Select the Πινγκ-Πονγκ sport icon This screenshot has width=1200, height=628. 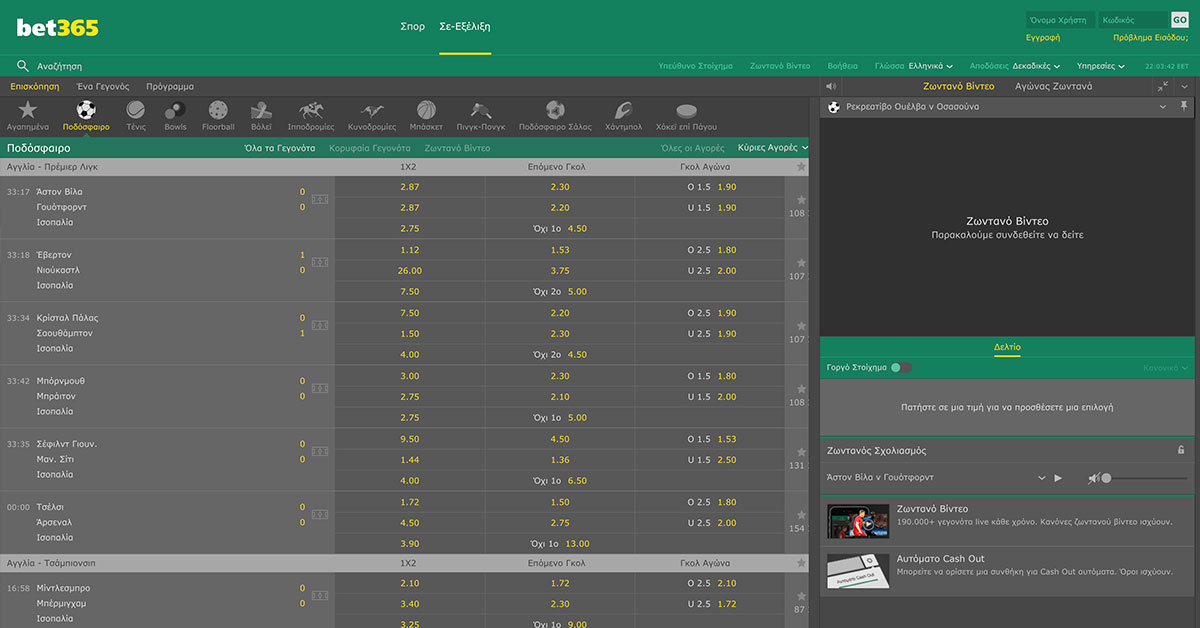481,110
